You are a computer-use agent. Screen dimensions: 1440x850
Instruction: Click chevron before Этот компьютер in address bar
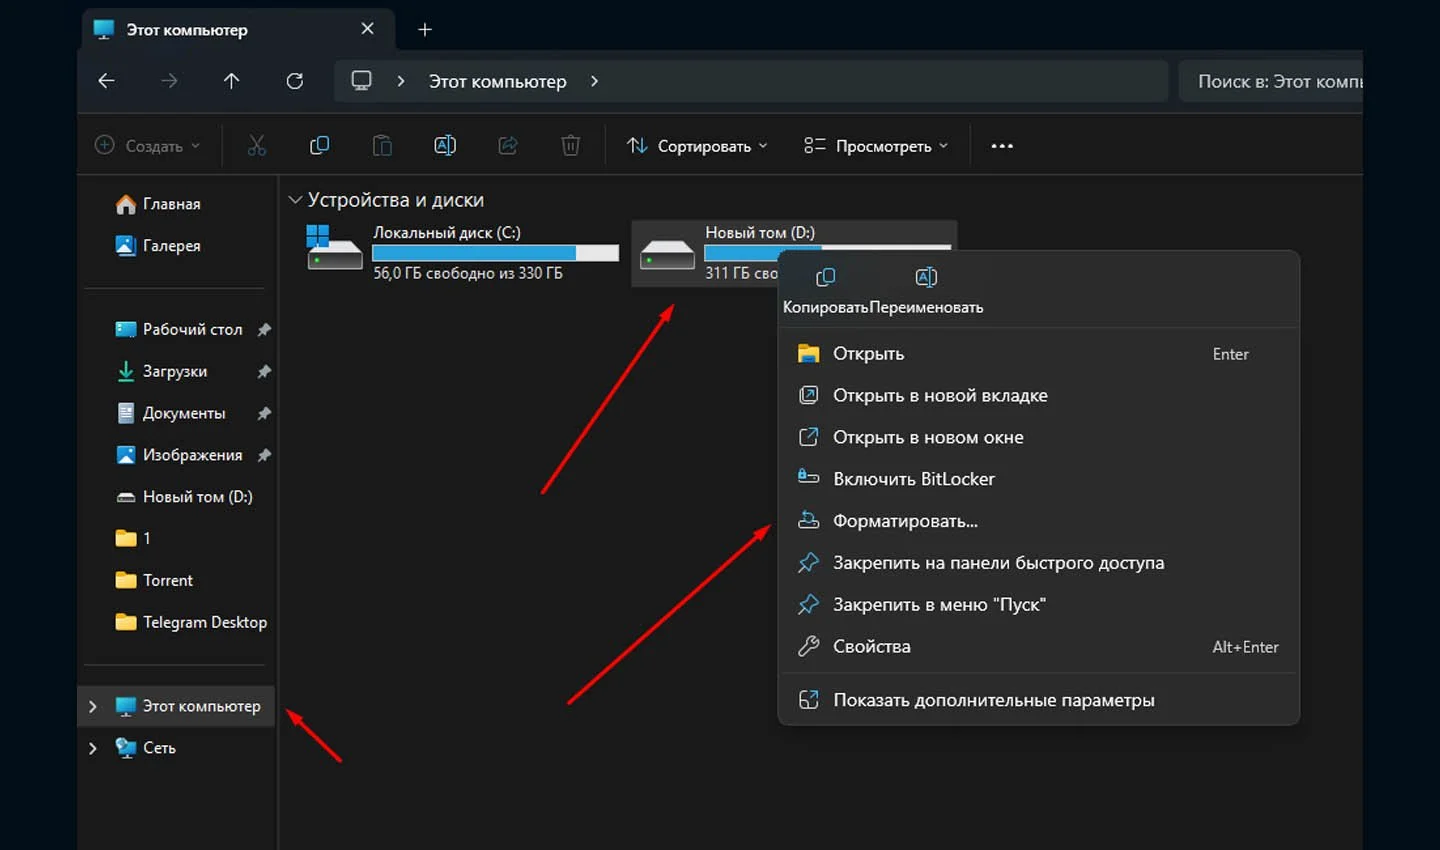pos(401,81)
